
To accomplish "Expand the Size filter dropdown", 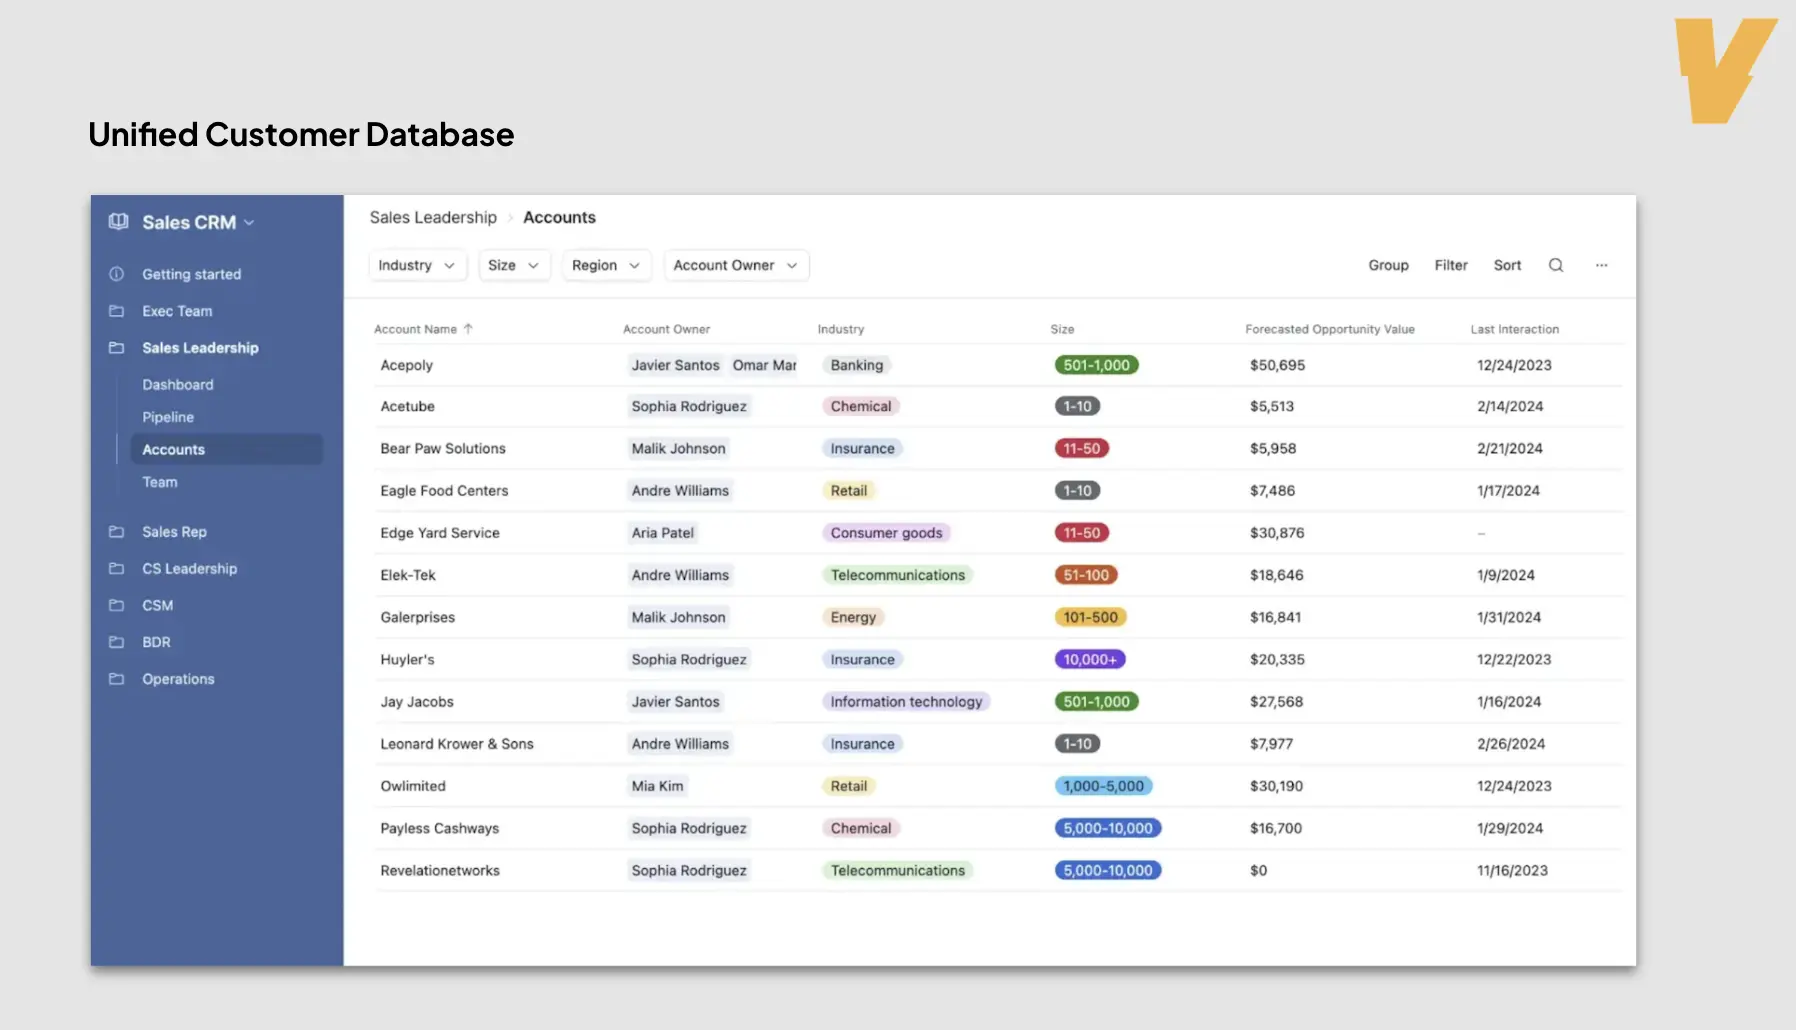I will coord(514,265).
